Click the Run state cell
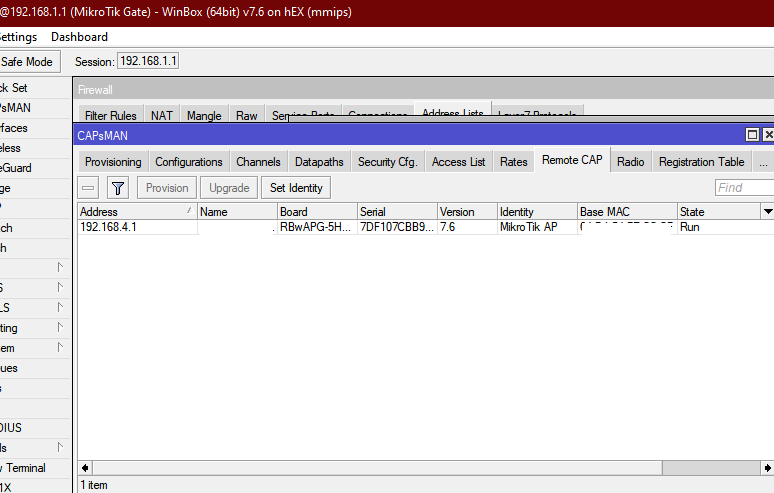 tap(690, 227)
